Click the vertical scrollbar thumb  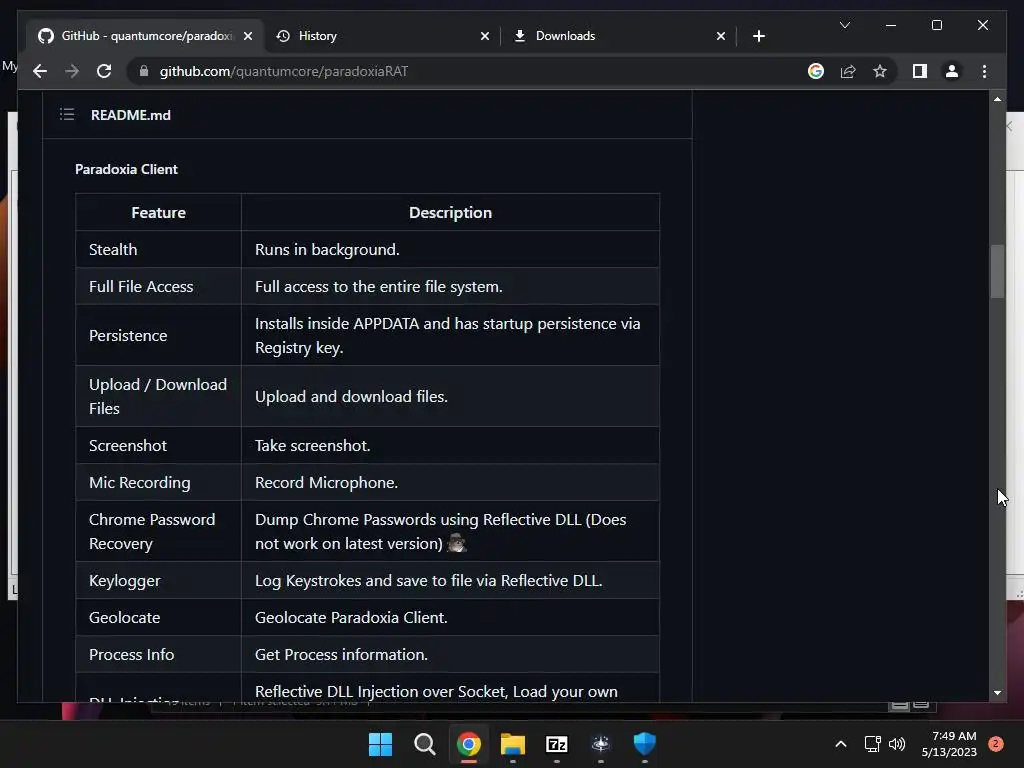pos(997,271)
